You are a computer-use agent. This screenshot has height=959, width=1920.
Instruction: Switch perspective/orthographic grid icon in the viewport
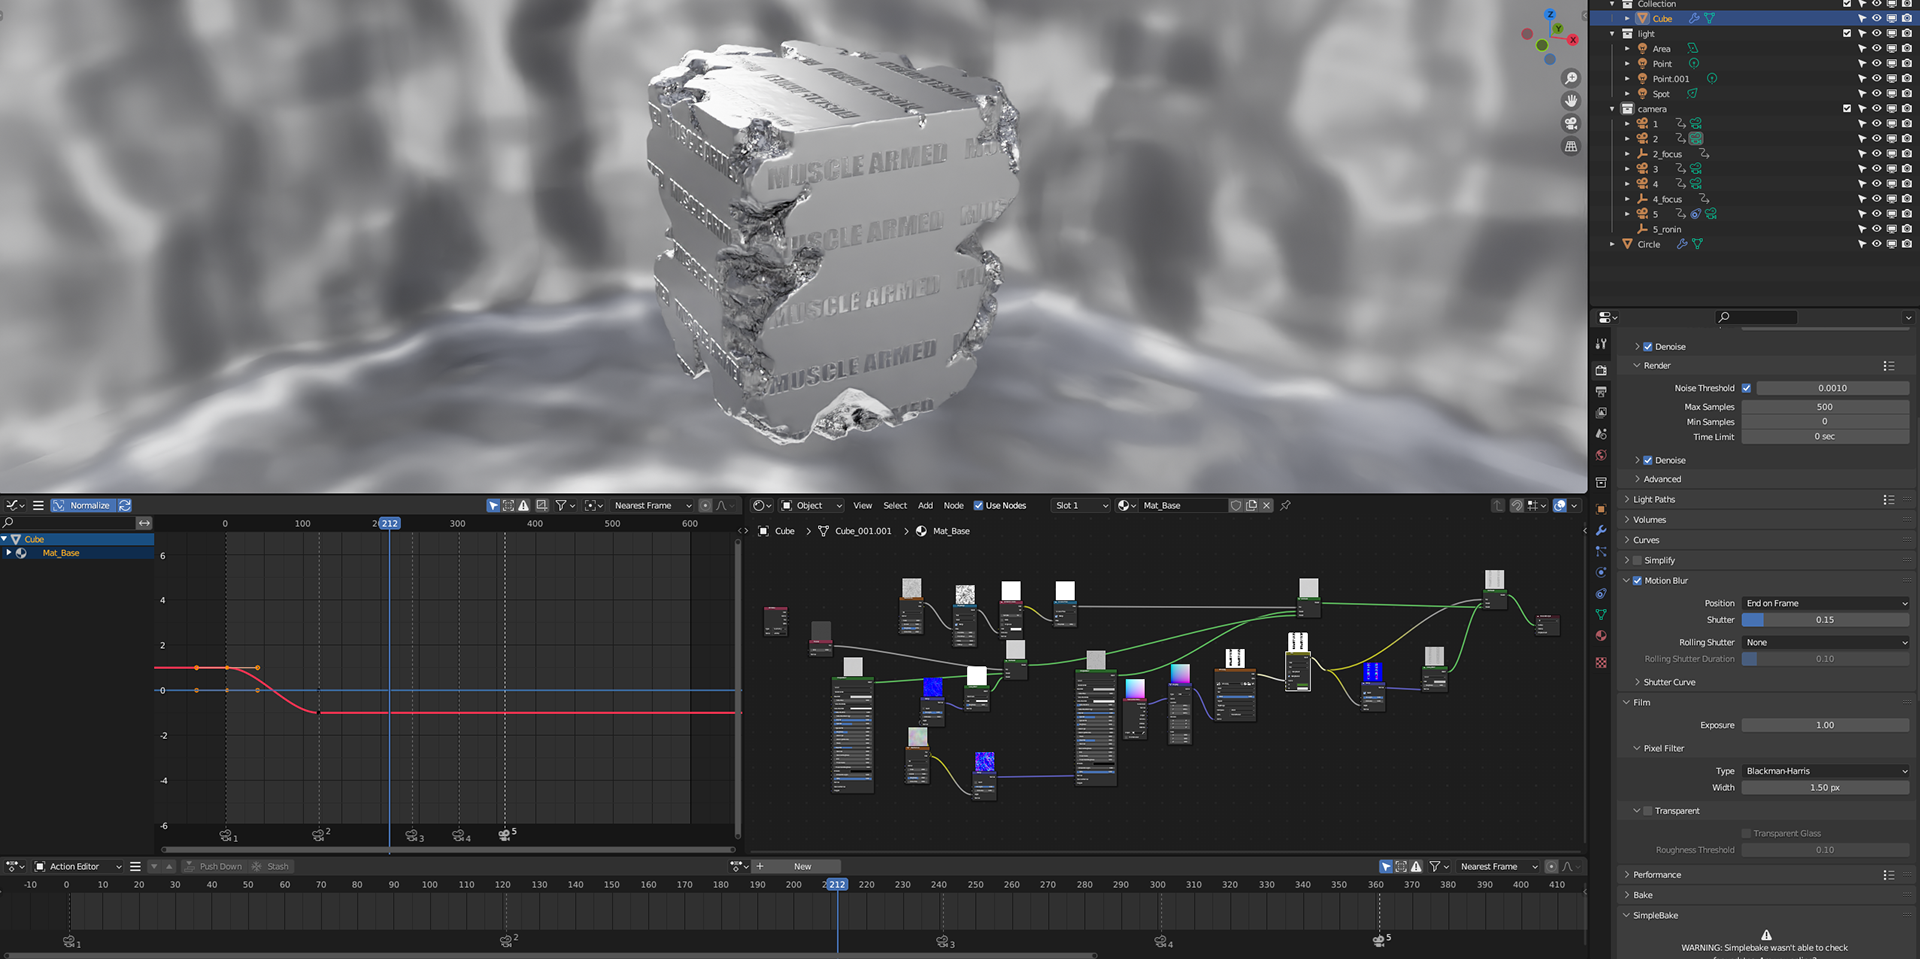pyautogui.click(x=1571, y=146)
